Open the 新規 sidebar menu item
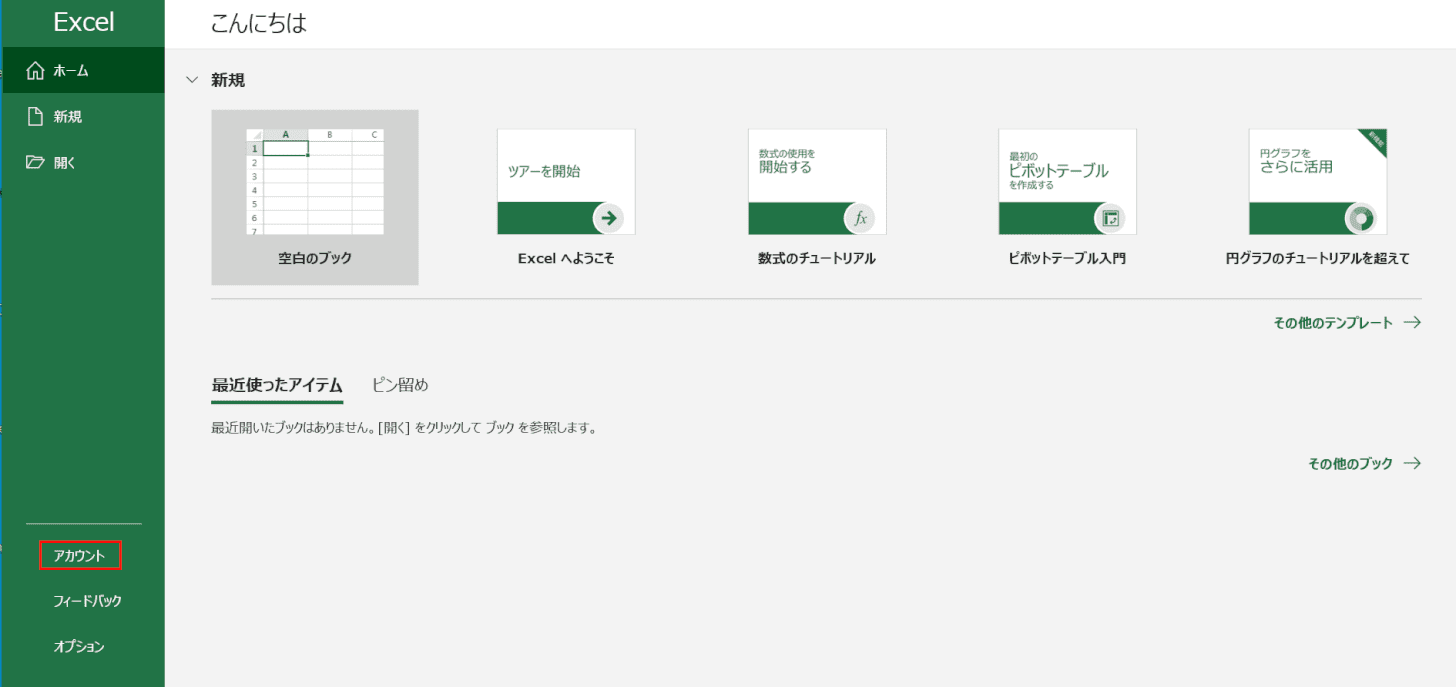 82,116
